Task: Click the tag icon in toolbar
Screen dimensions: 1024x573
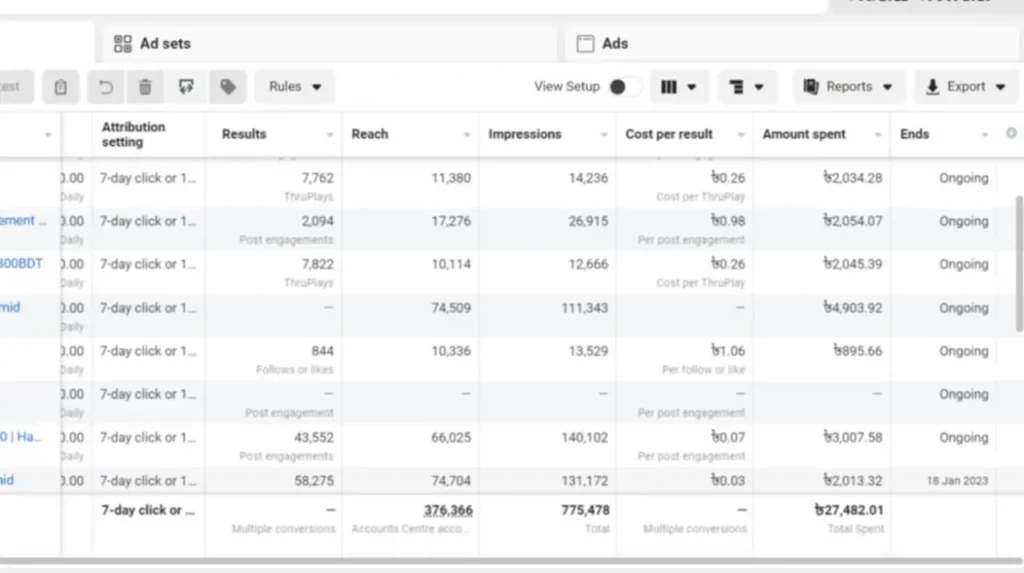Action: pos(228,87)
